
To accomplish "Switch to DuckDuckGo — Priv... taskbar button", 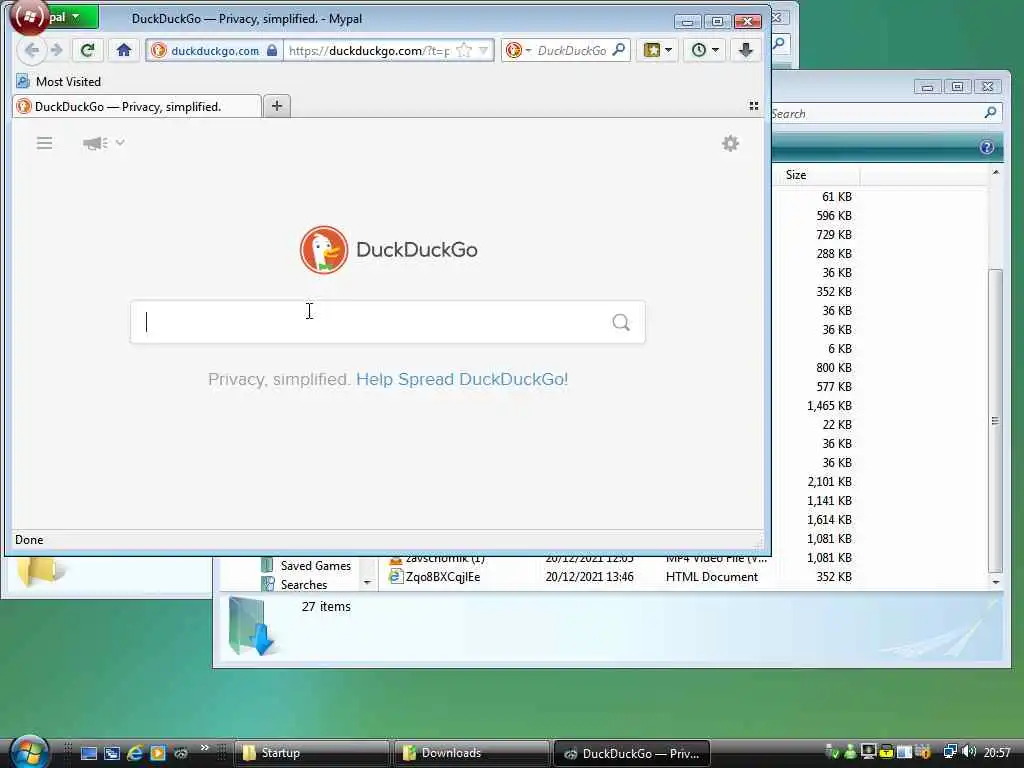I will coord(632,753).
